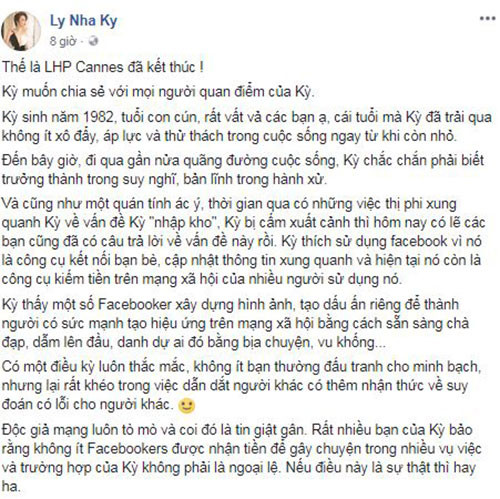Click the line 'Thế là LHP Cannes đã kết thúc'
This screenshot has width=500, height=499.
(x=103, y=67)
